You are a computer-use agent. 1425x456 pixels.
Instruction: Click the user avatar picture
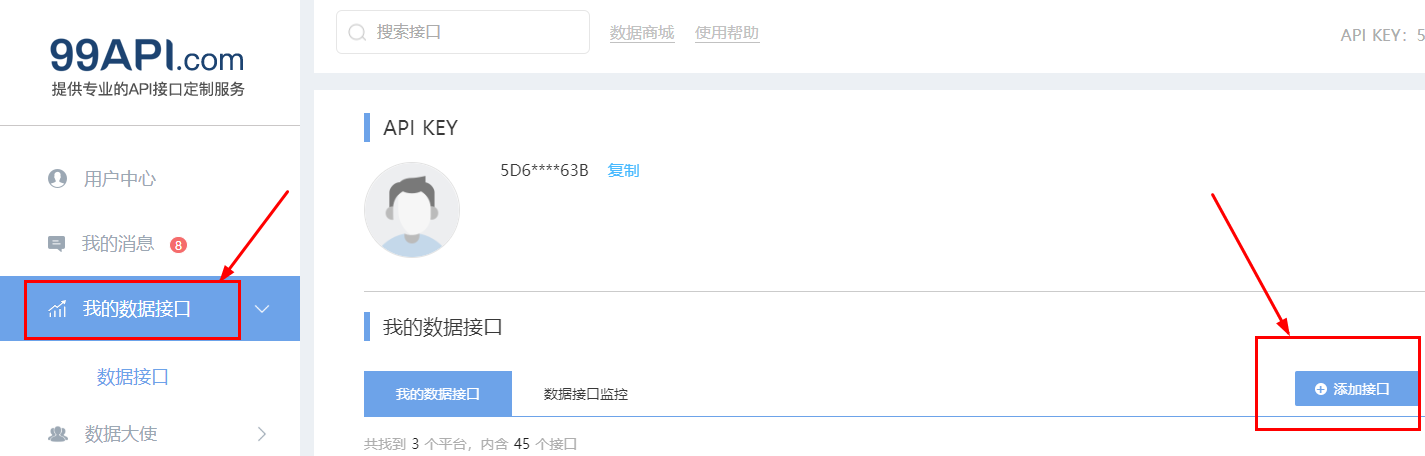(x=412, y=210)
